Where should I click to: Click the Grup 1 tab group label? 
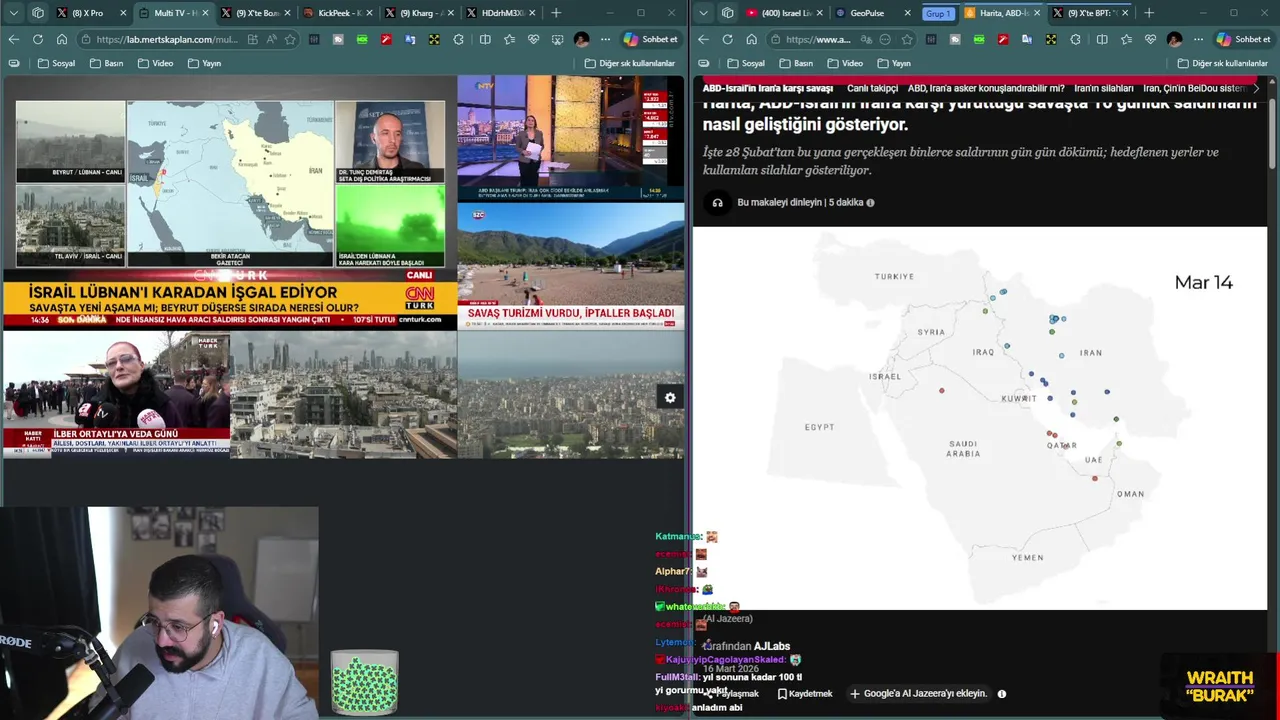tap(938, 13)
